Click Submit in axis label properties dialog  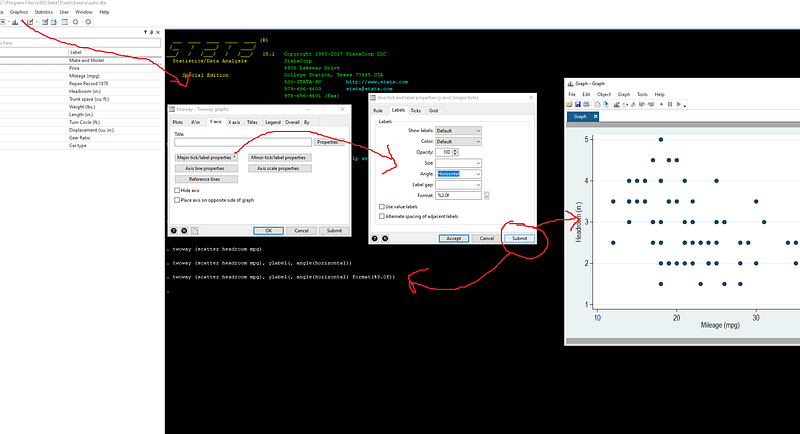pyautogui.click(x=519, y=238)
